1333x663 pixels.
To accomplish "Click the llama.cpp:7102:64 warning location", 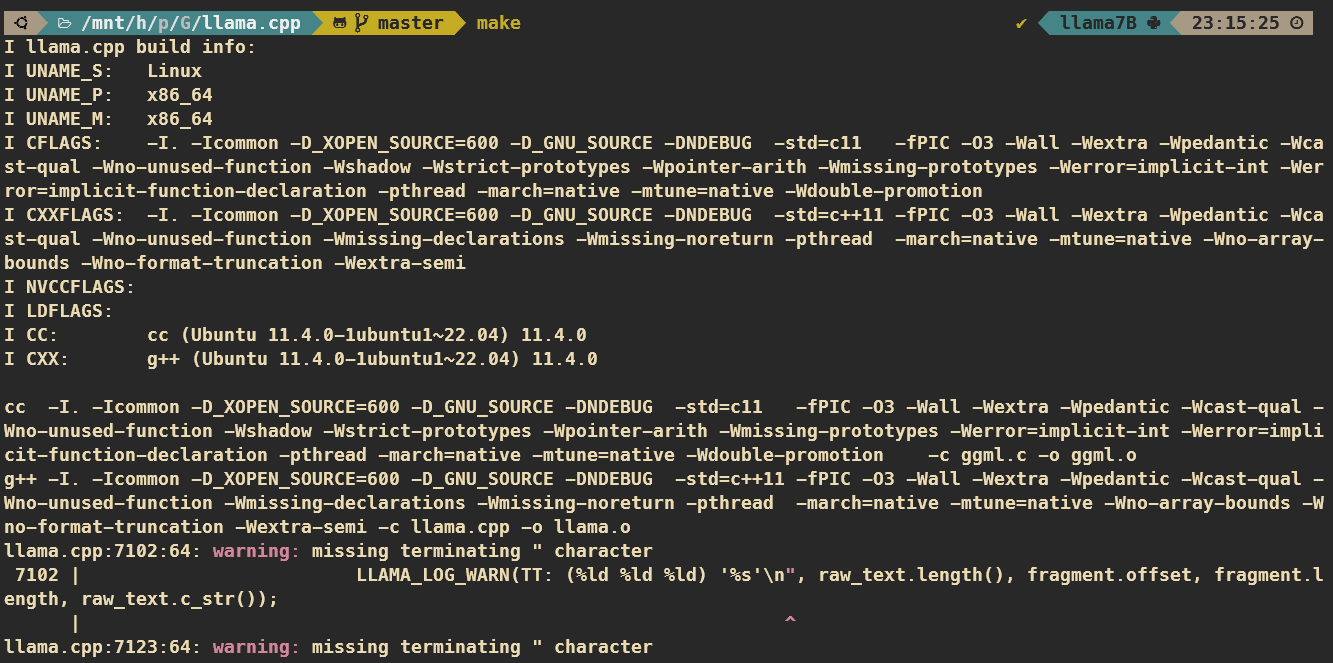I will pyautogui.click(x=102, y=551).
